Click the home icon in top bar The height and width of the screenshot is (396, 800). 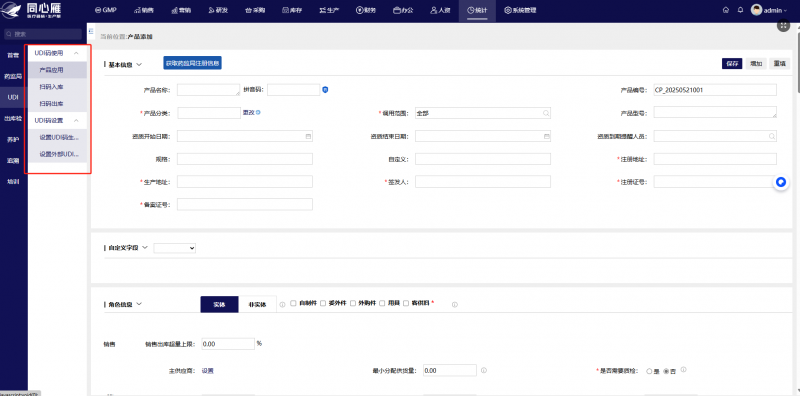click(x=726, y=10)
